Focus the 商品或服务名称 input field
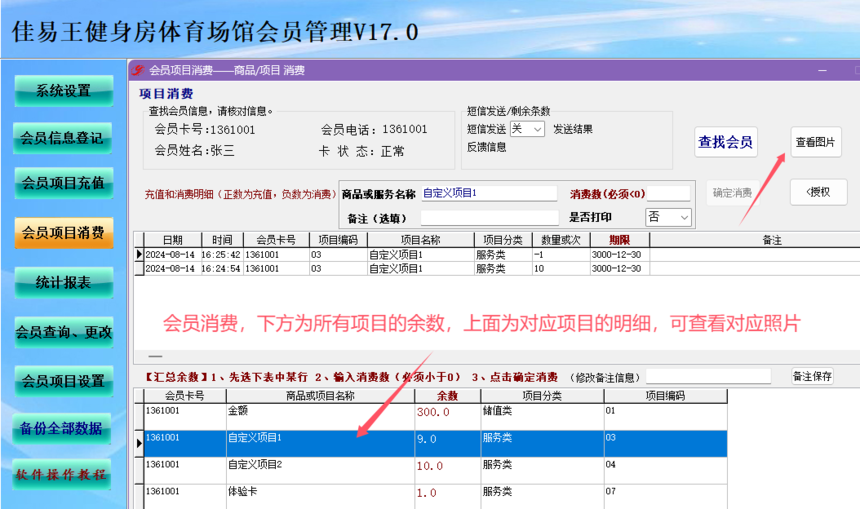 (x=489, y=193)
